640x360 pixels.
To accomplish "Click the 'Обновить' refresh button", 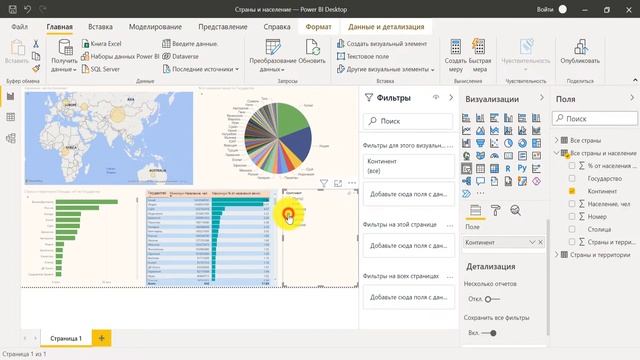I will 312,51.
